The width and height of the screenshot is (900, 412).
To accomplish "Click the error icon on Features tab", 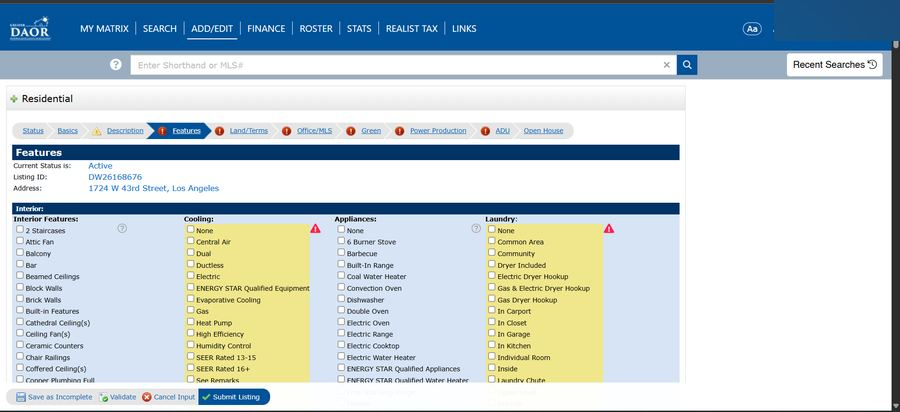I will point(162,131).
